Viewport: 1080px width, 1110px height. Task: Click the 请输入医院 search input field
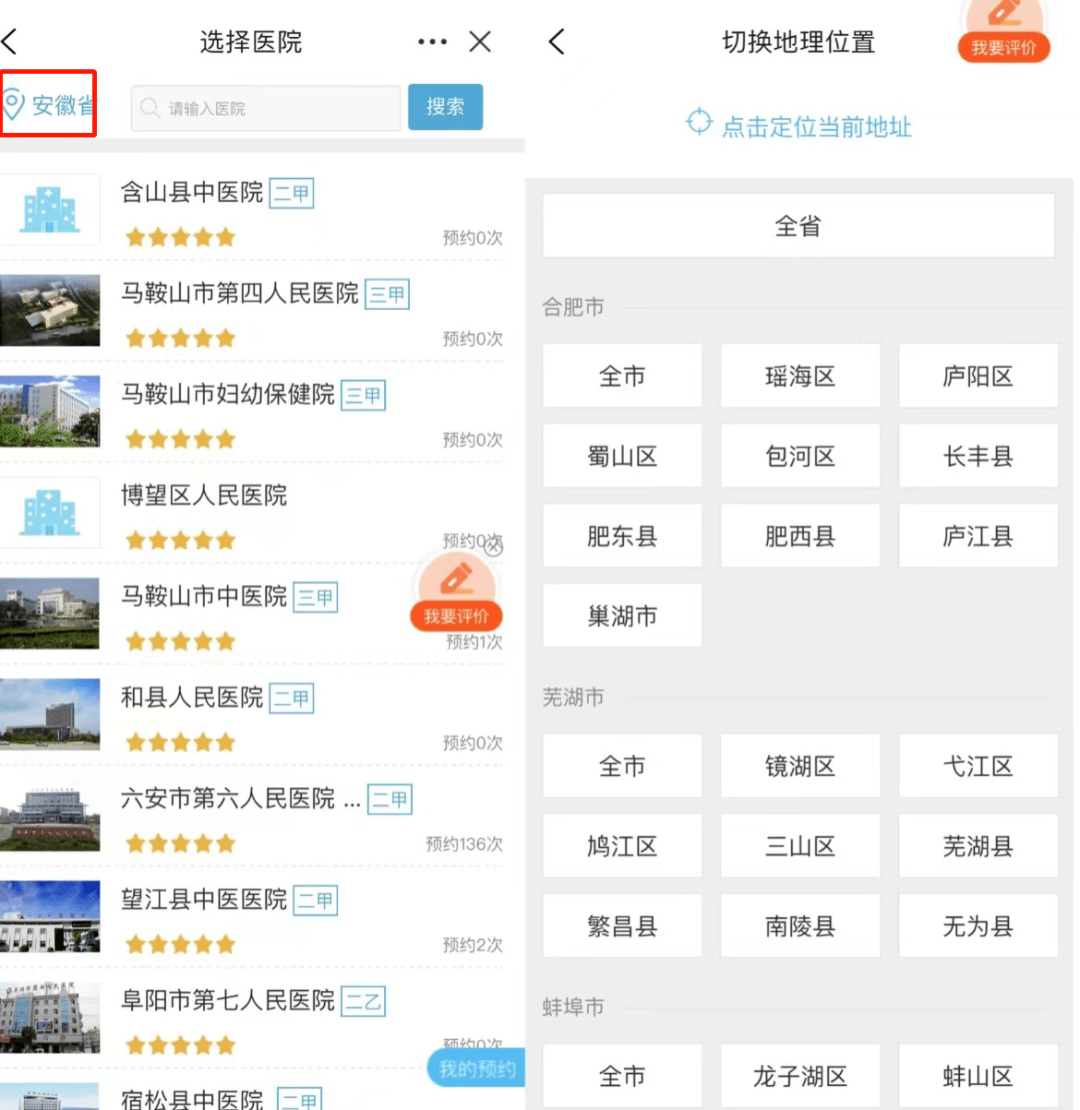pos(266,108)
